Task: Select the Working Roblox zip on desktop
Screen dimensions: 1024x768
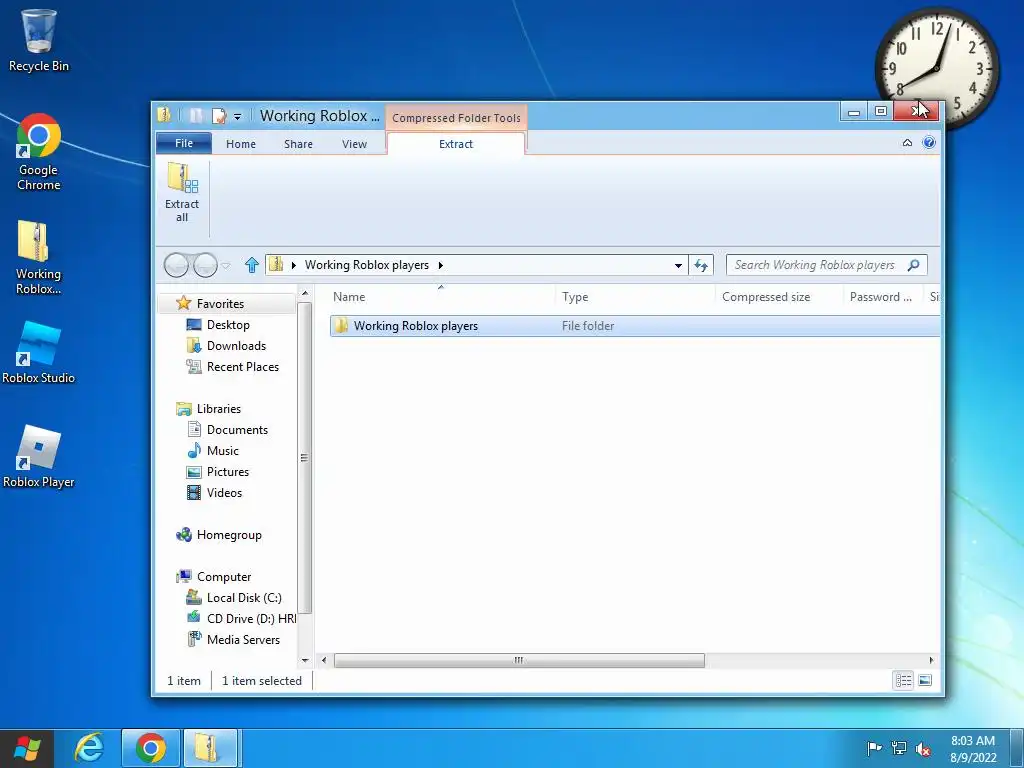Action: coord(39,257)
